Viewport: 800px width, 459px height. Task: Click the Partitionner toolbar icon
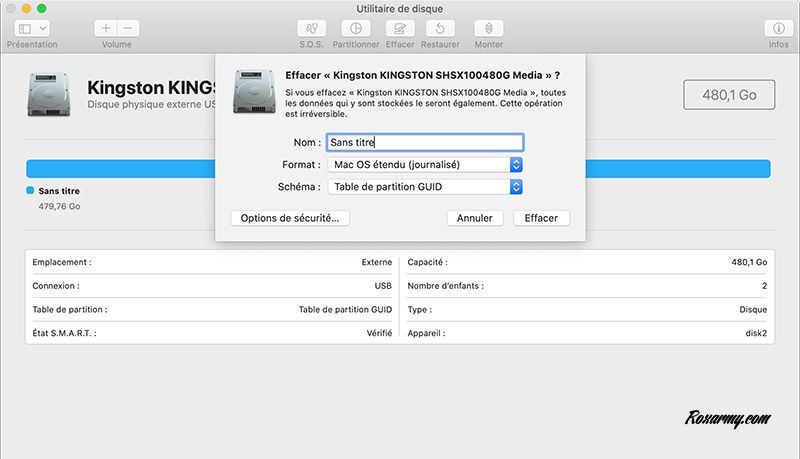pos(357,29)
